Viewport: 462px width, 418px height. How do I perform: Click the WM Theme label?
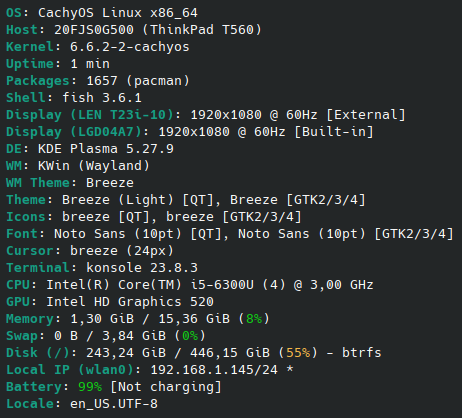pos(38,183)
